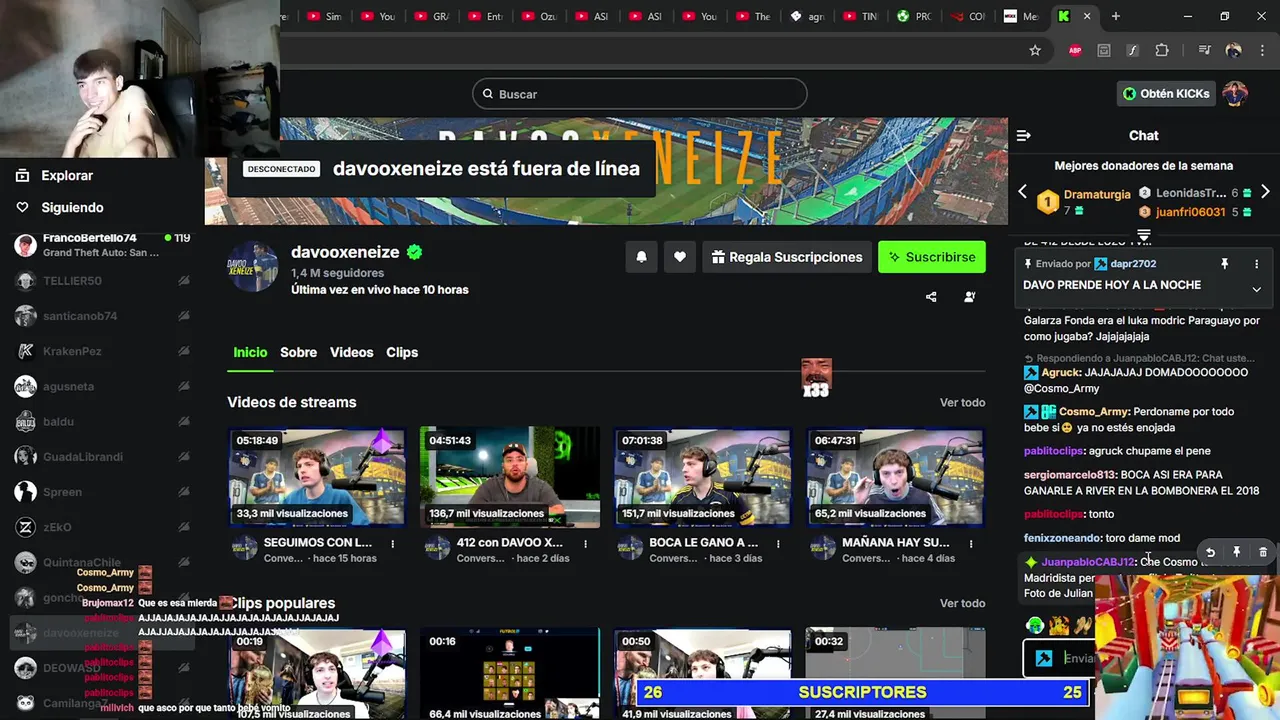The image size is (1280, 720).
Task: Select the Clips tab
Action: [402, 352]
